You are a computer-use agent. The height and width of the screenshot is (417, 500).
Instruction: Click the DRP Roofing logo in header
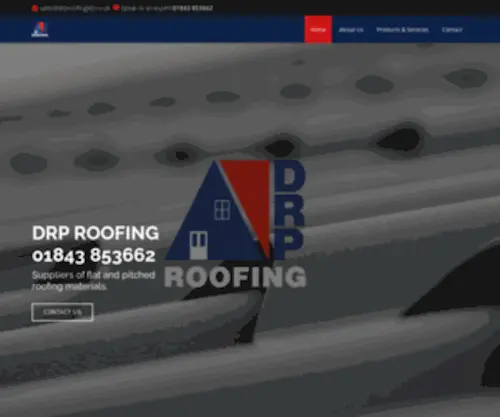[x=40, y=29]
